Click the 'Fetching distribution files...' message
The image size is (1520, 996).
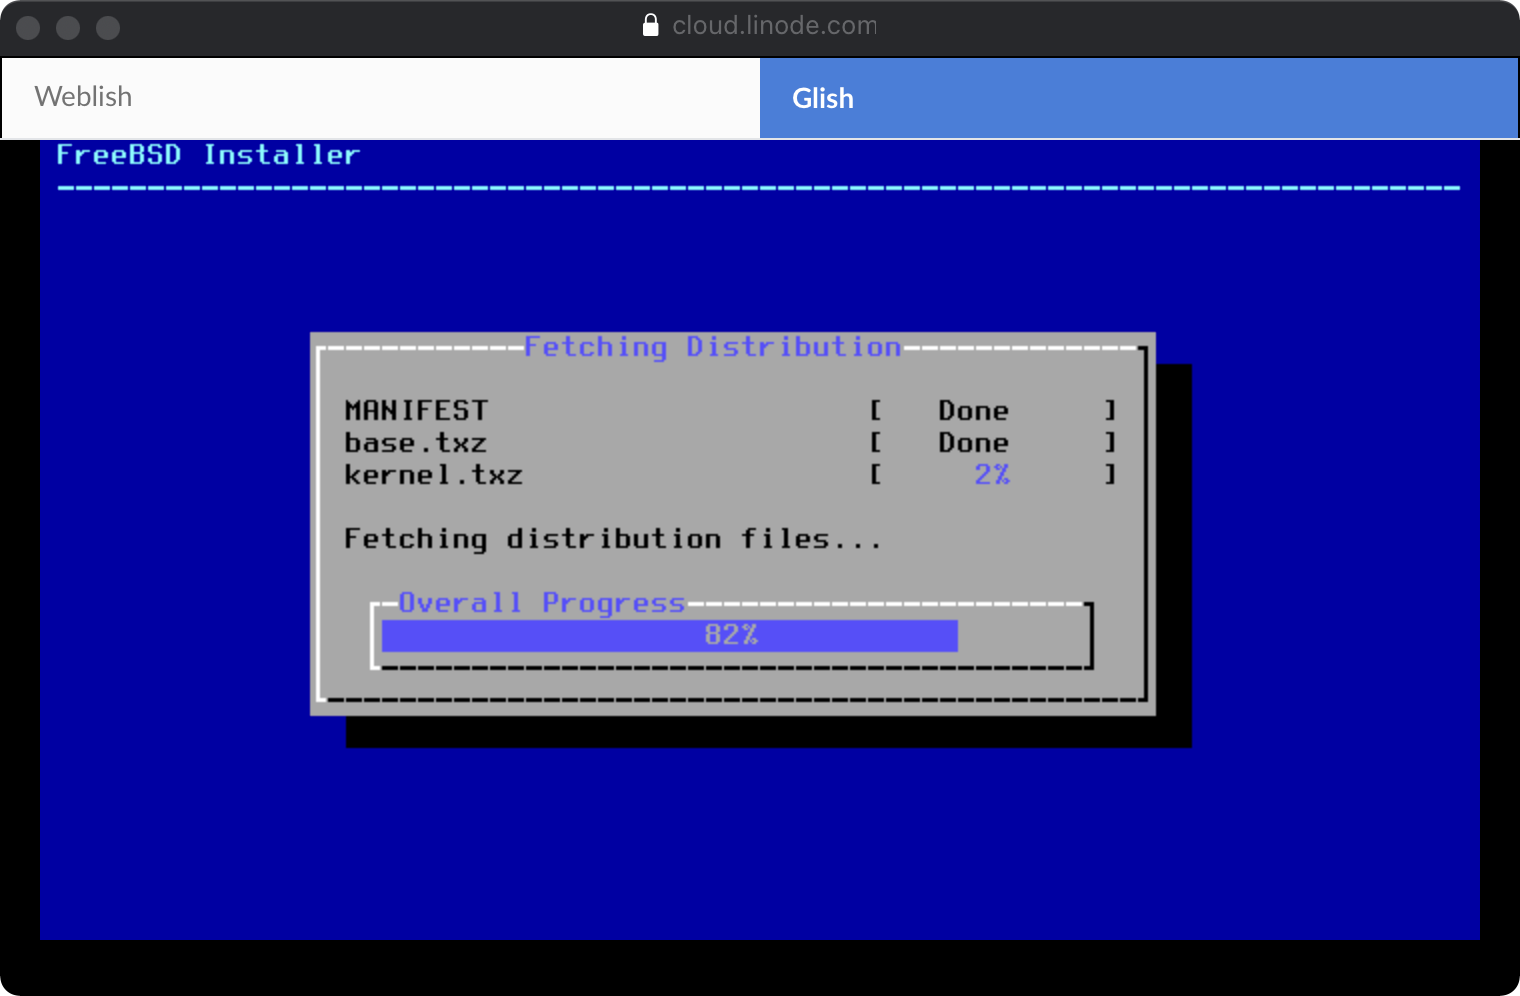tap(612, 539)
